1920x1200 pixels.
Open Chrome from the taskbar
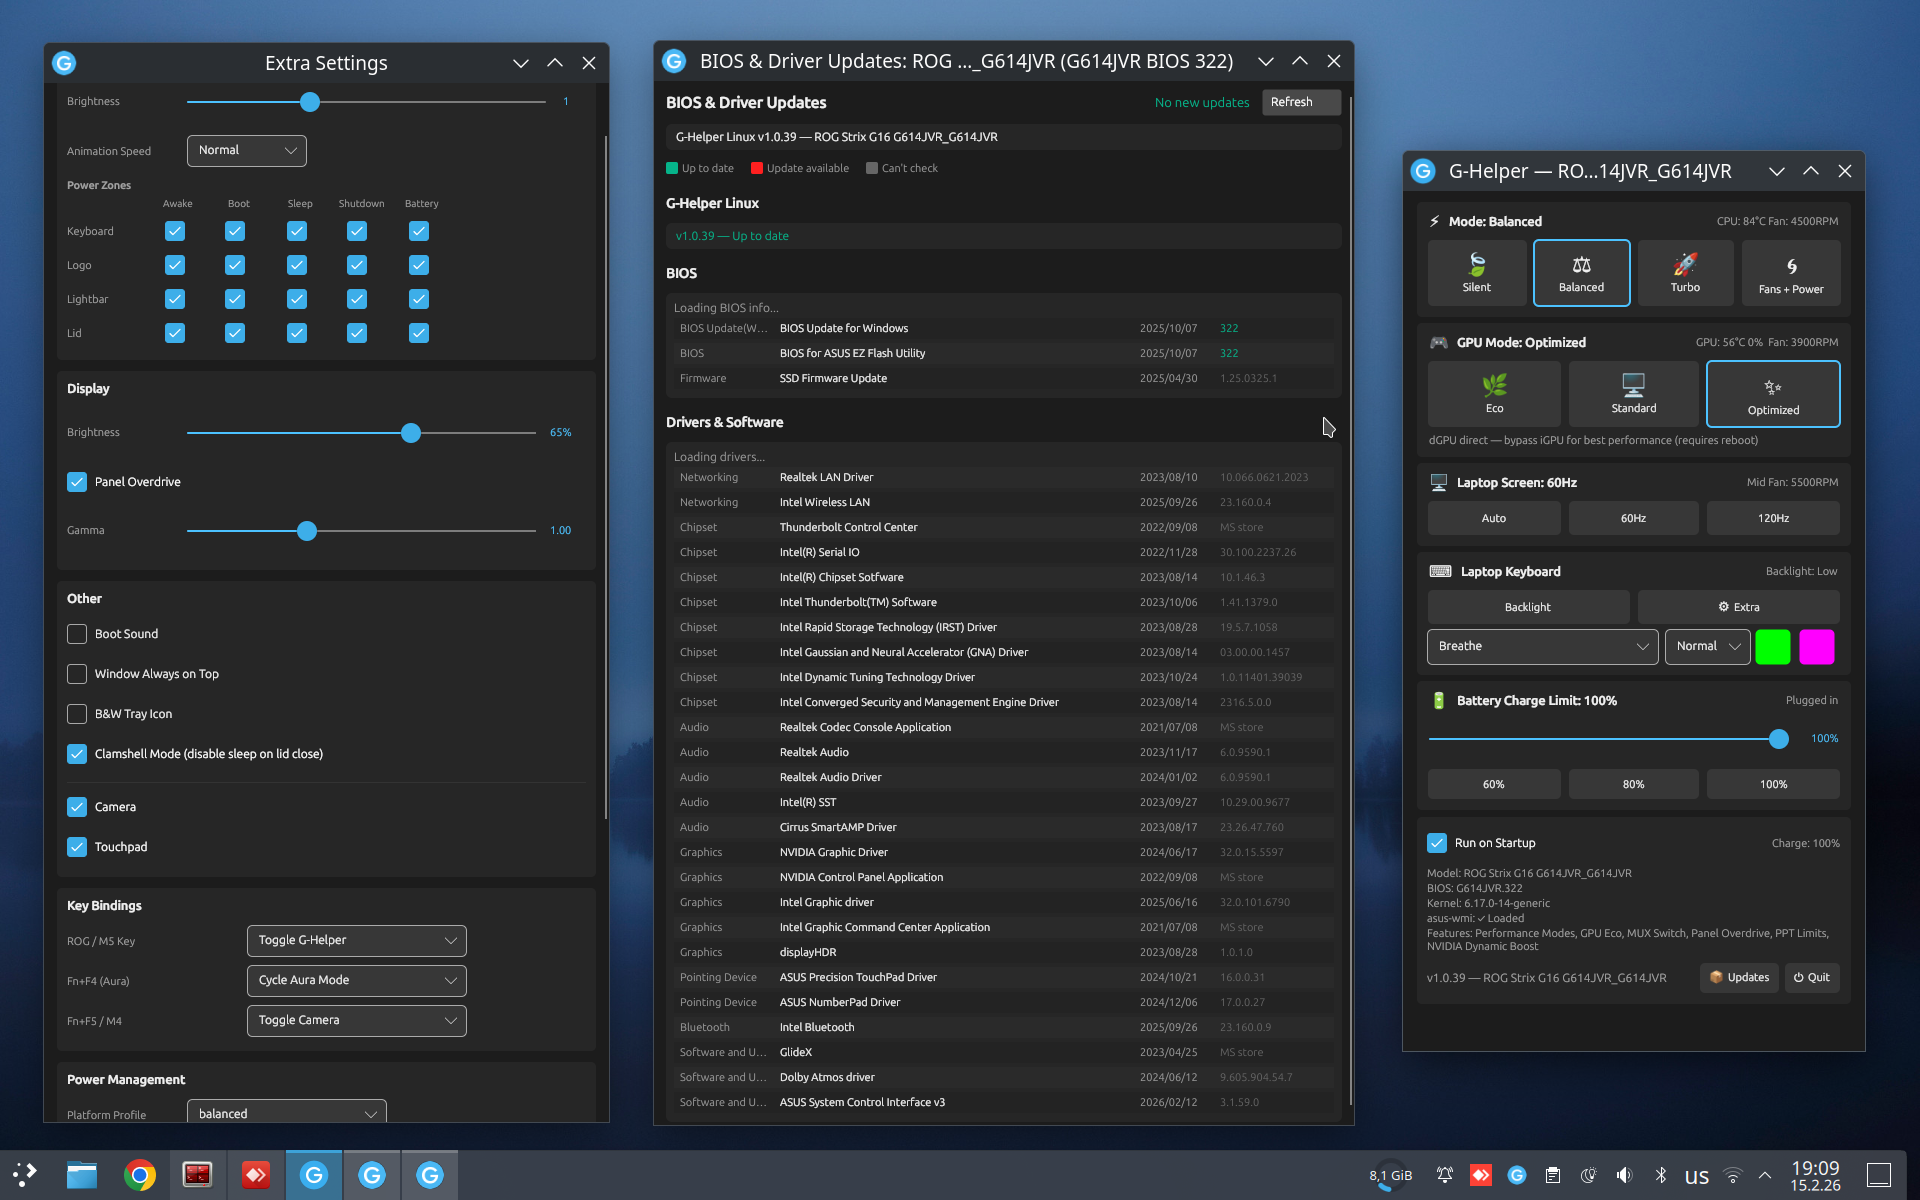[x=139, y=1175]
